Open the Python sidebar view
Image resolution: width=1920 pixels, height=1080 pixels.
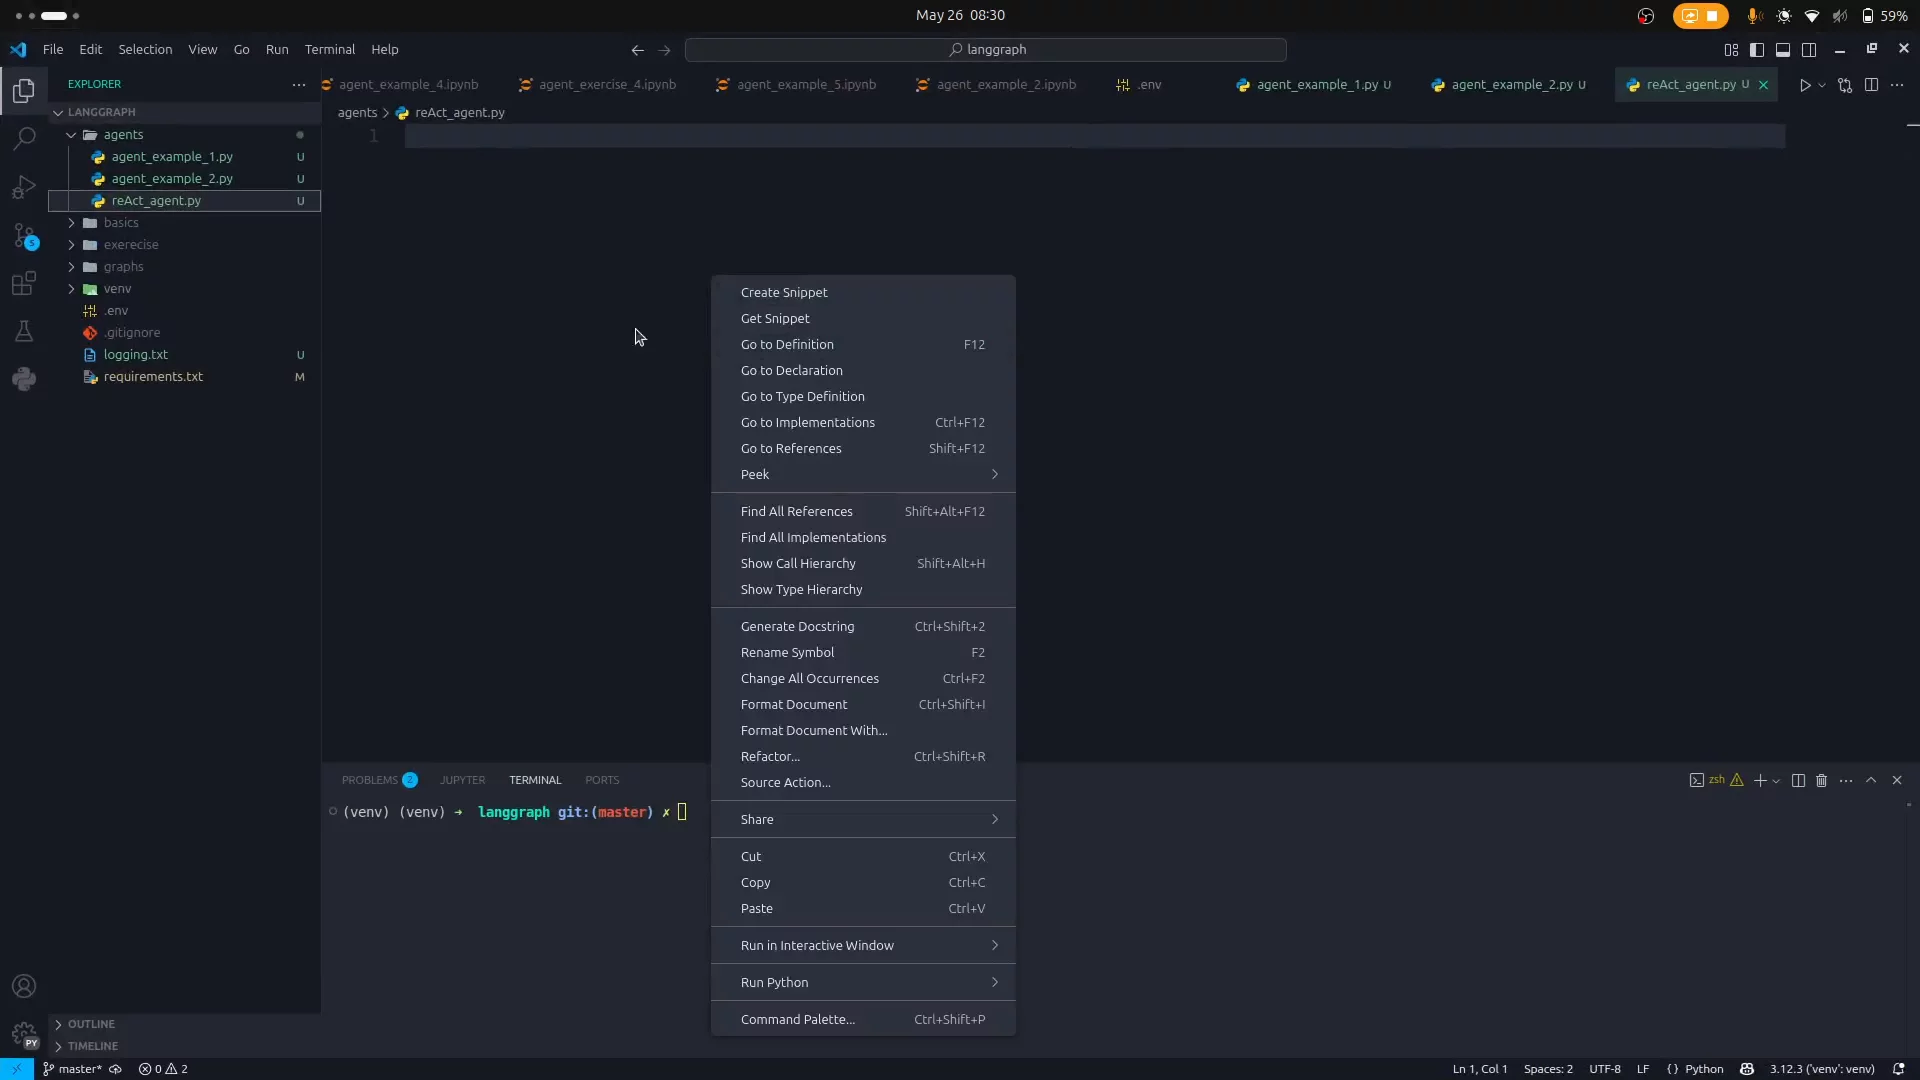24,379
